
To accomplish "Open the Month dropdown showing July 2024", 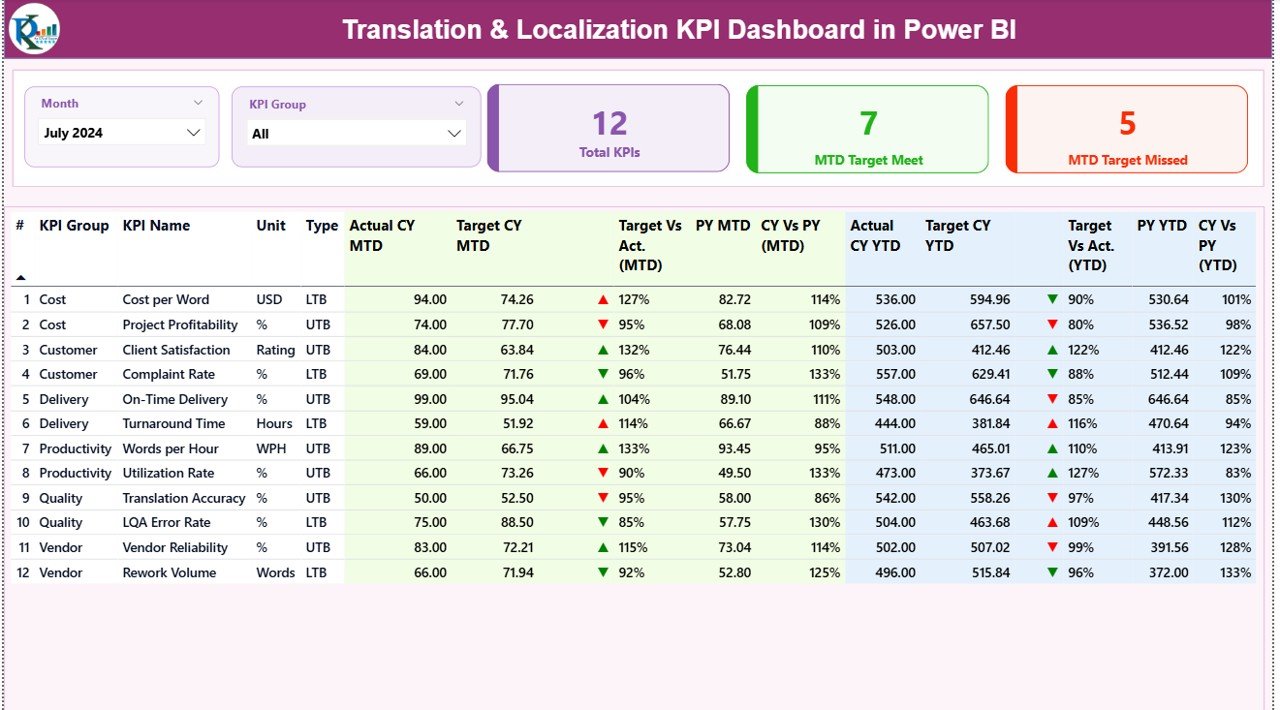I will (x=121, y=132).
